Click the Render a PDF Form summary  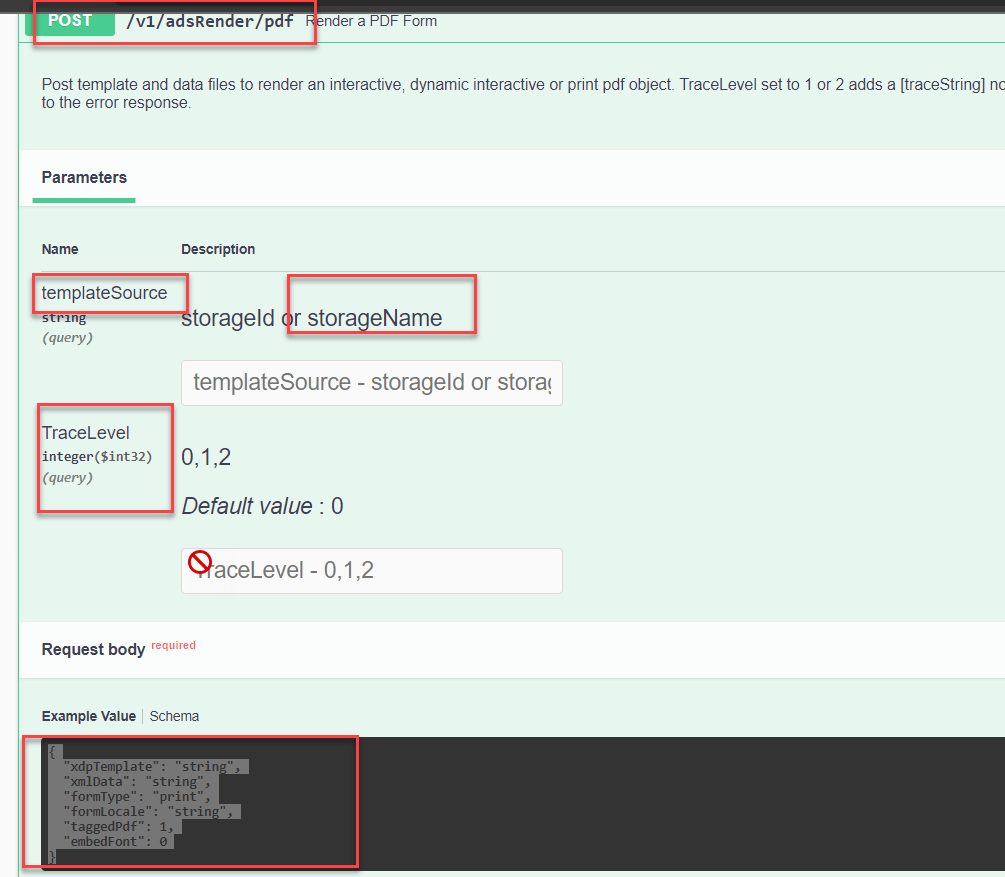tap(371, 21)
